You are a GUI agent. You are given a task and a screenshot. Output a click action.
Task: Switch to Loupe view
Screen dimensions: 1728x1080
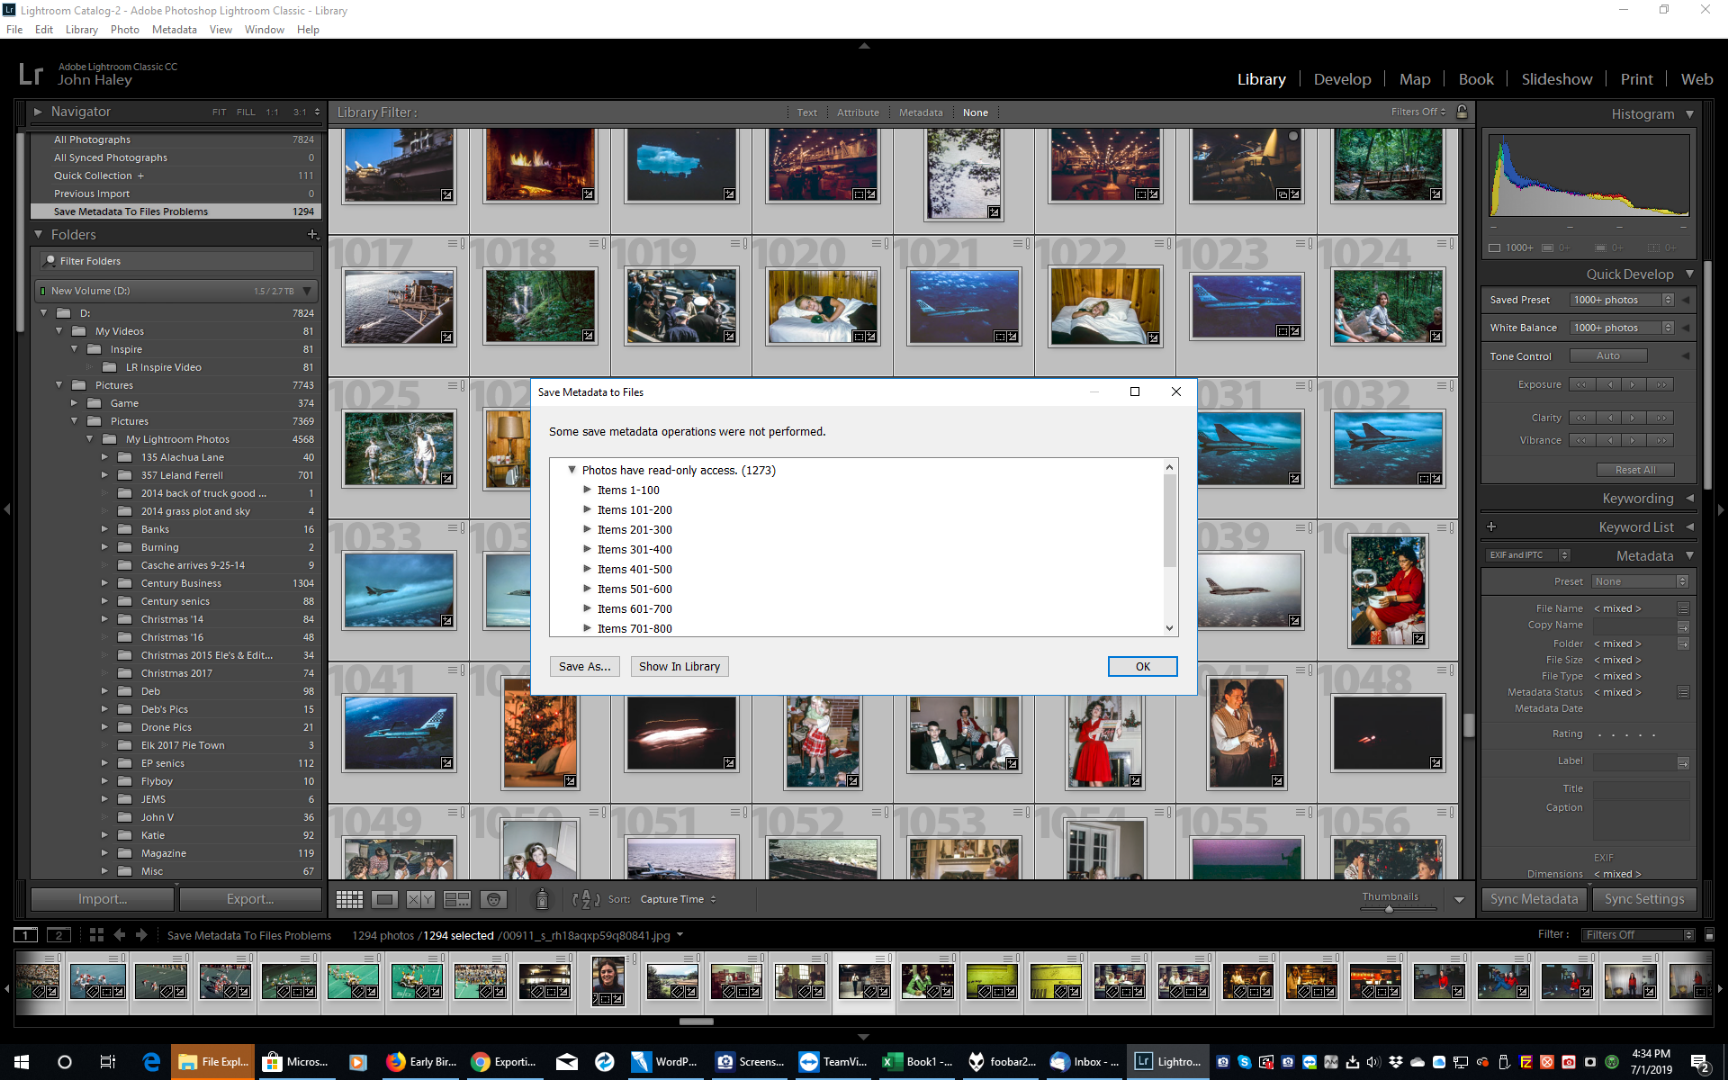384,900
